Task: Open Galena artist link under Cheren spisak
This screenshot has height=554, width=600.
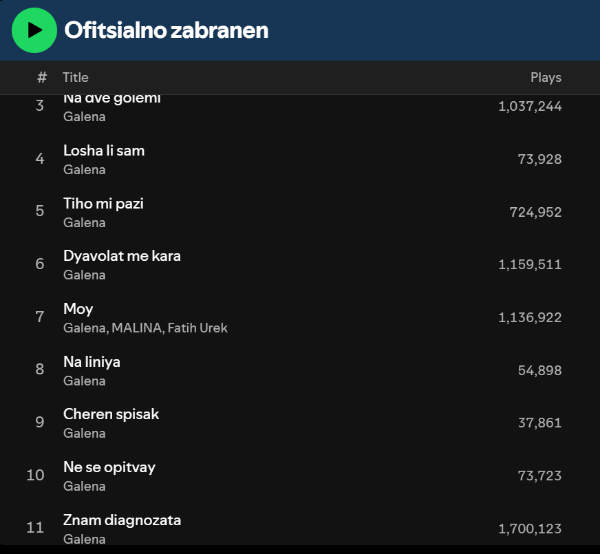Action: 84,433
